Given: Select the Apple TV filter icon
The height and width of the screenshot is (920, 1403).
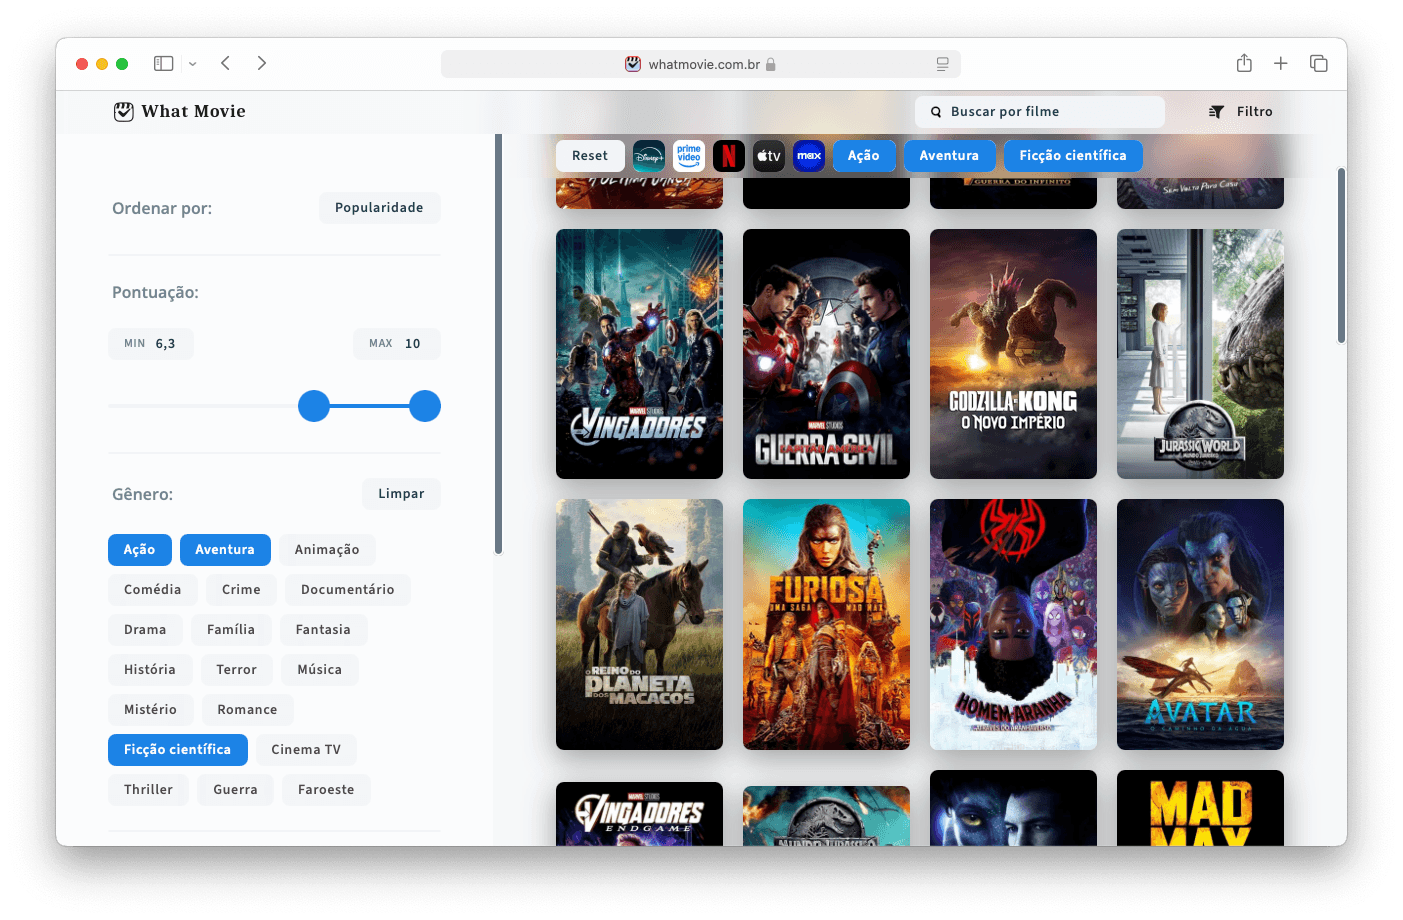Looking at the screenshot, I should (x=769, y=156).
